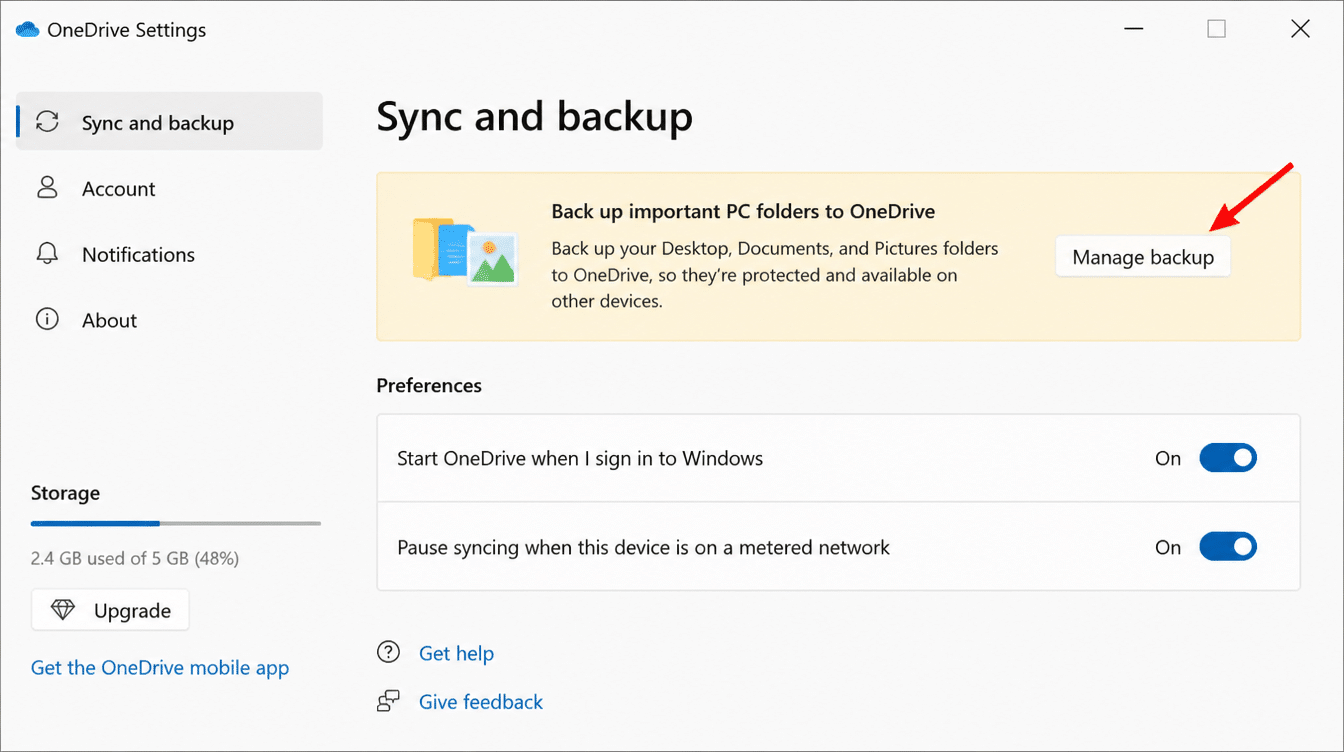Open Get the OneDrive mobile app link
This screenshot has height=752, width=1344.
160,667
